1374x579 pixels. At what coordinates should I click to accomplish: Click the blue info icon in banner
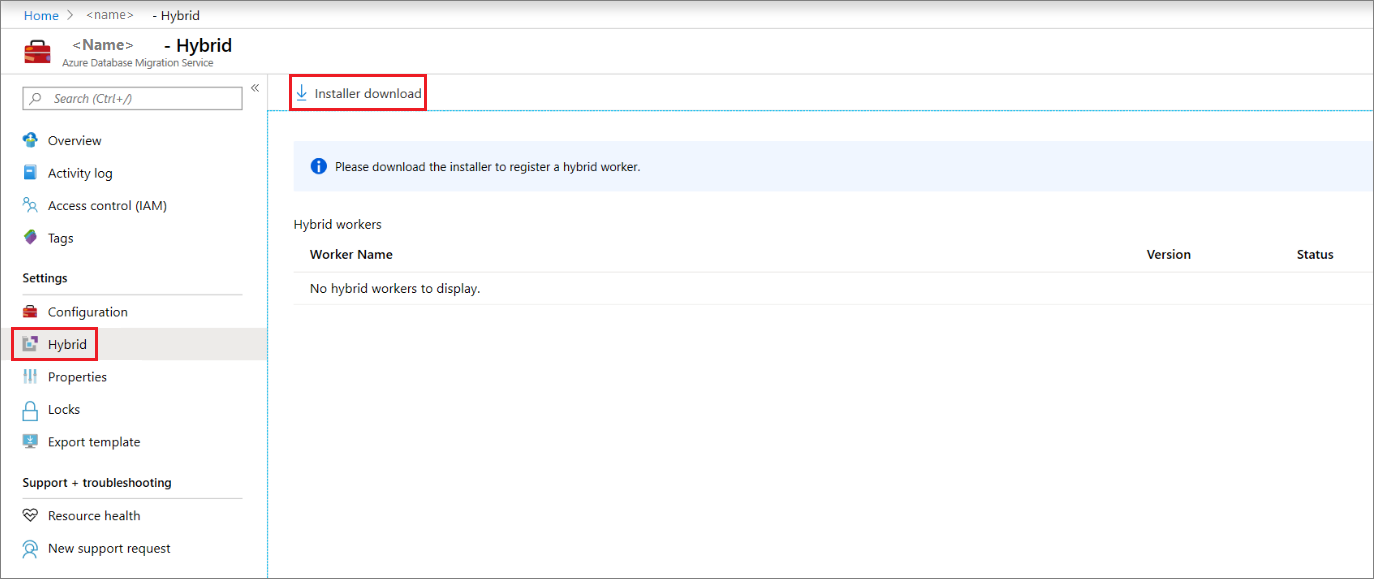[318, 166]
